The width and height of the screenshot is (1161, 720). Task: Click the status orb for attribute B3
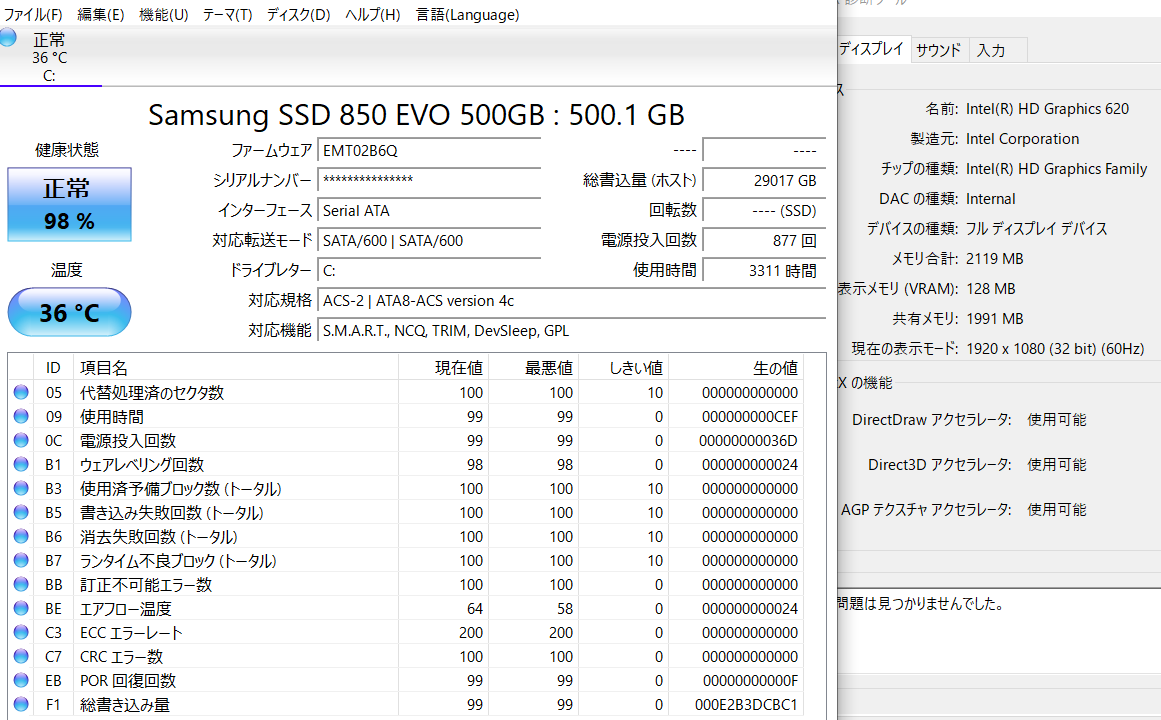(21, 488)
